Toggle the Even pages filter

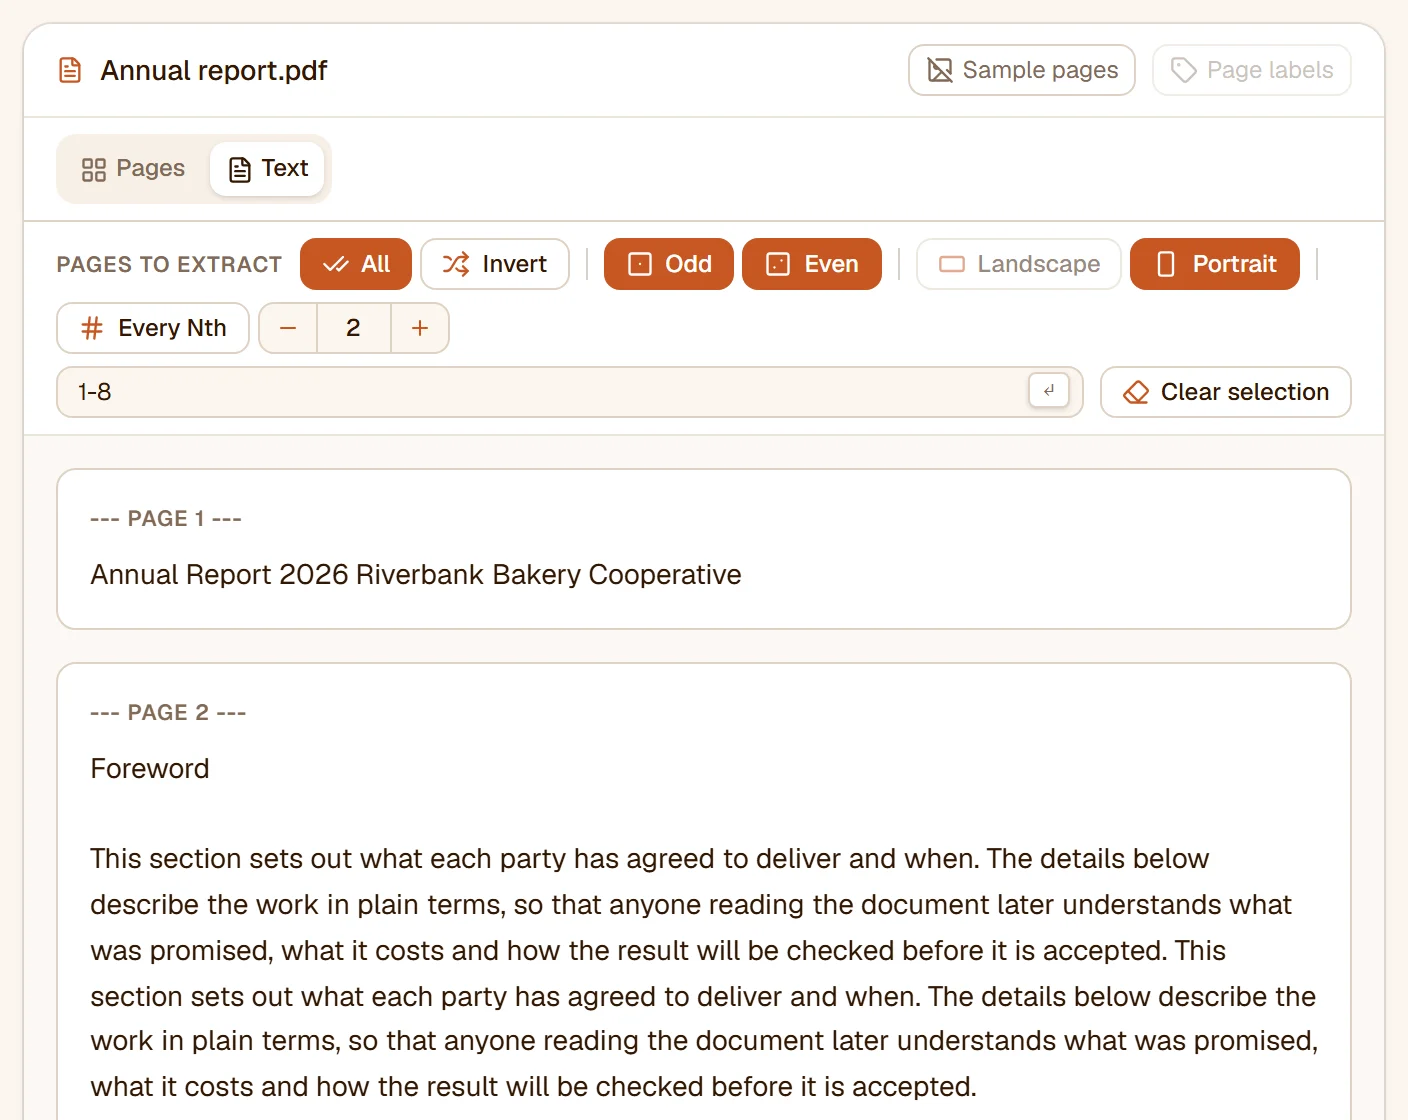click(x=812, y=264)
